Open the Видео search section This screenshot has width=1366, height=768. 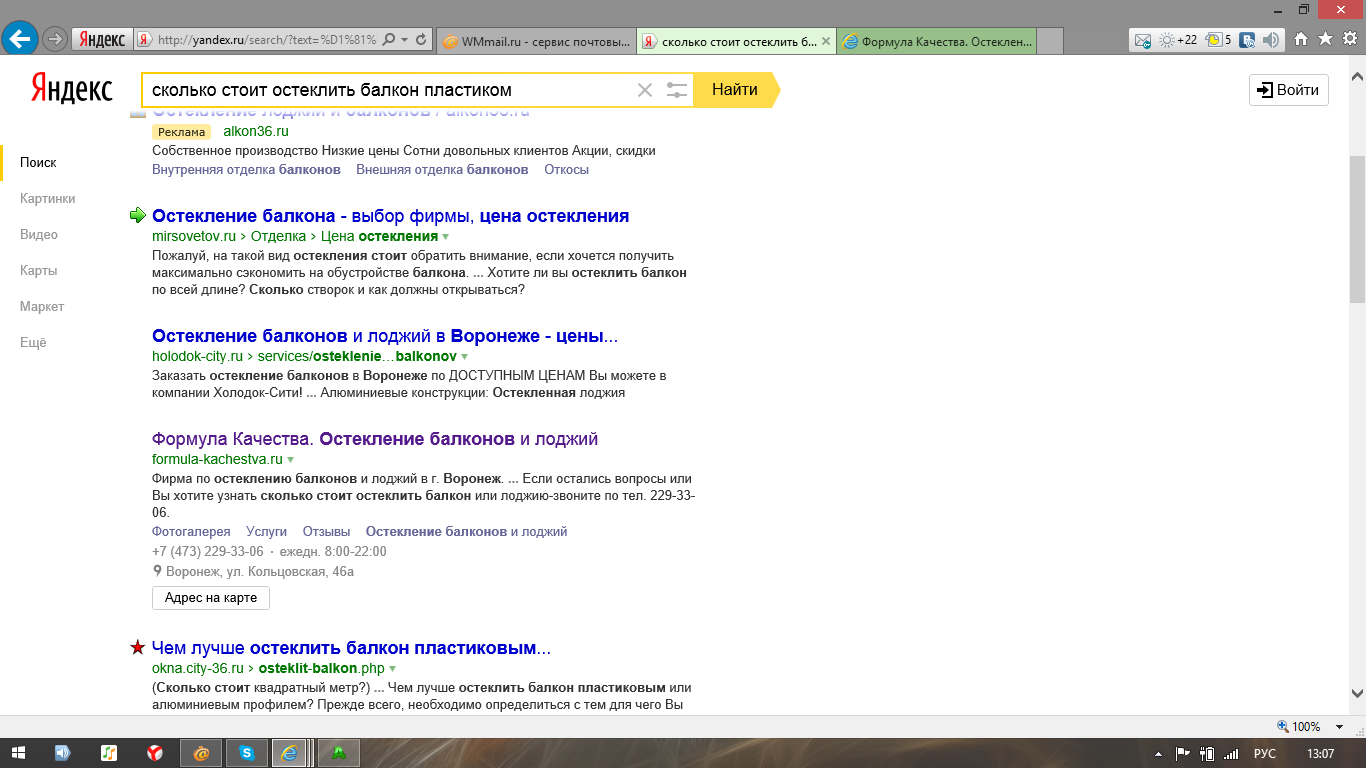tap(39, 235)
